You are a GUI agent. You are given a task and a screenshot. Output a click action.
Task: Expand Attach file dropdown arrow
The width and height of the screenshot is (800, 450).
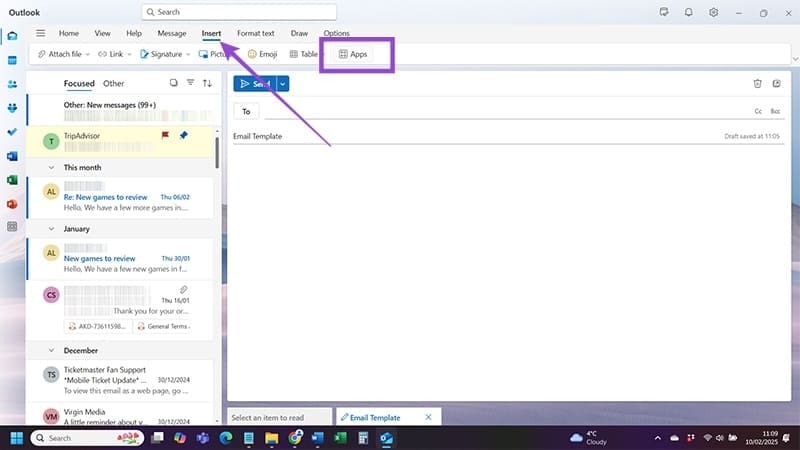pos(88,54)
